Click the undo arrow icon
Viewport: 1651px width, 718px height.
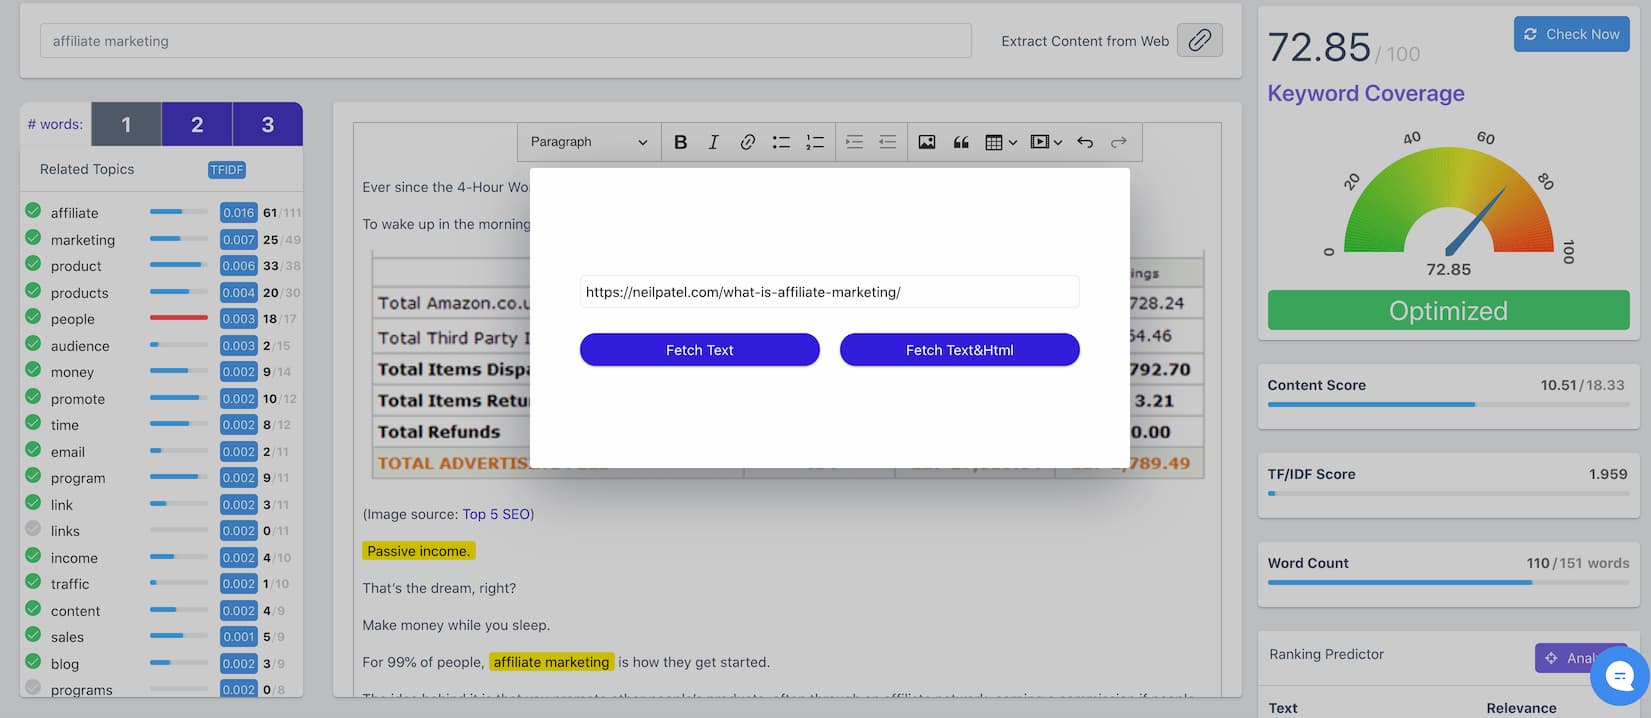(1085, 142)
